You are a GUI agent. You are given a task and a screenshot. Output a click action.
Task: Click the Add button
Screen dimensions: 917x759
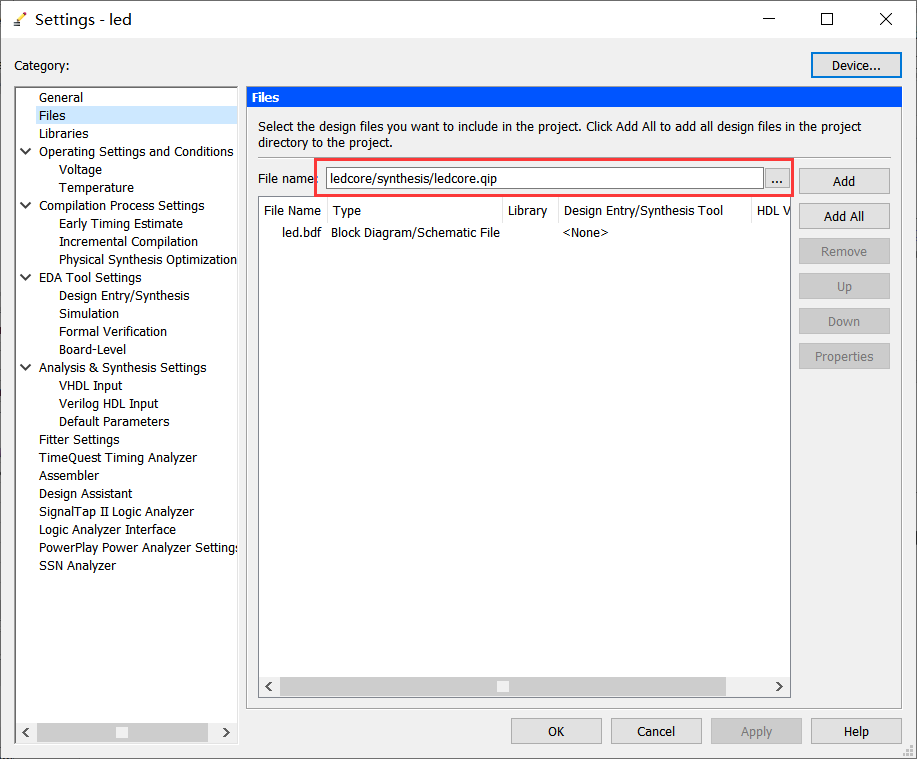click(x=843, y=181)
